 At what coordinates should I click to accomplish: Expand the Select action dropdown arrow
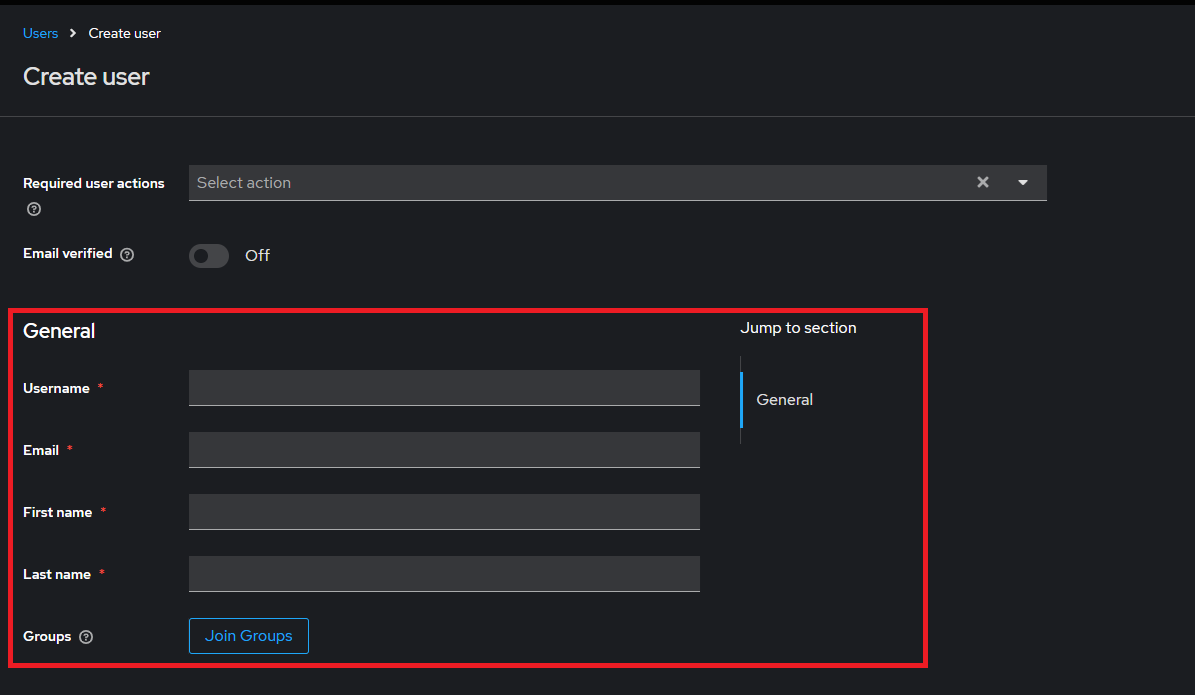click(x=1023, y=183)
